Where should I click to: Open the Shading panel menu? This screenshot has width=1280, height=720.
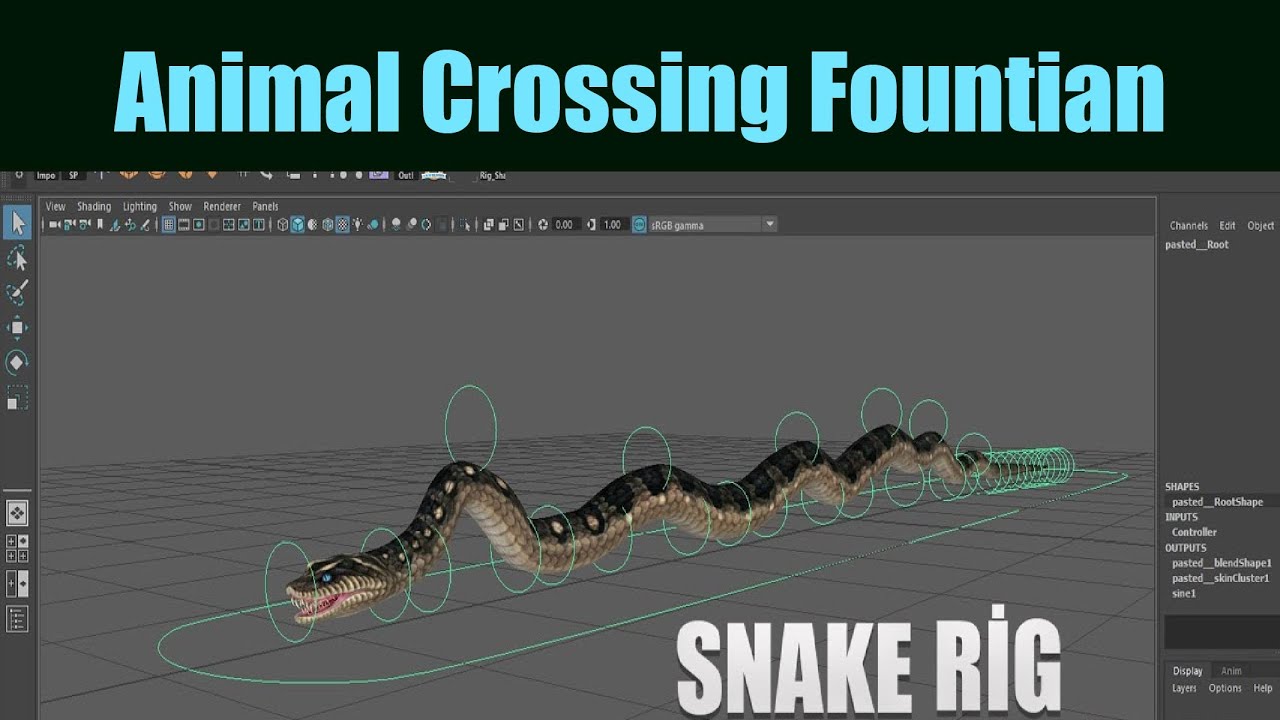pyautogui.click(x=94, y=207)
